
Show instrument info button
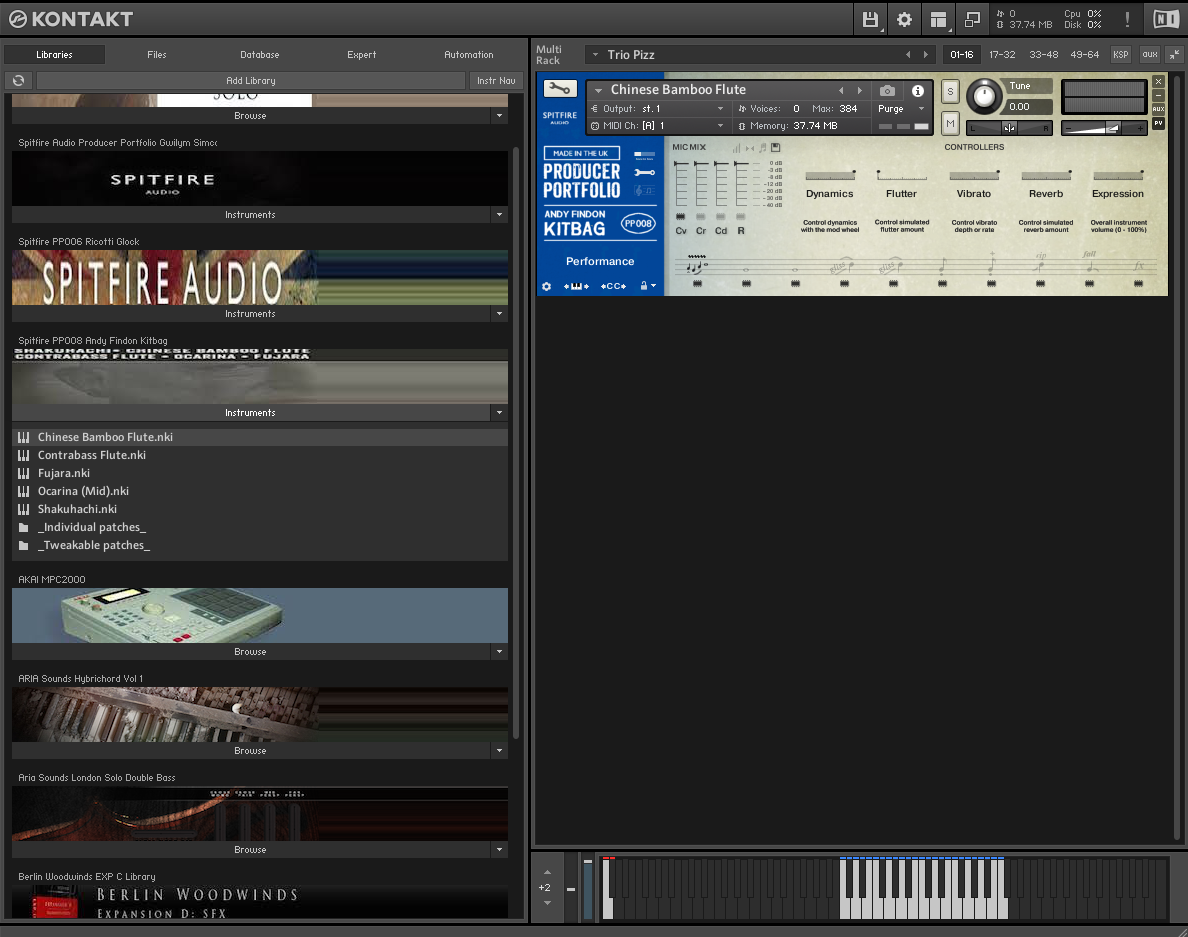tap(918, 91)
